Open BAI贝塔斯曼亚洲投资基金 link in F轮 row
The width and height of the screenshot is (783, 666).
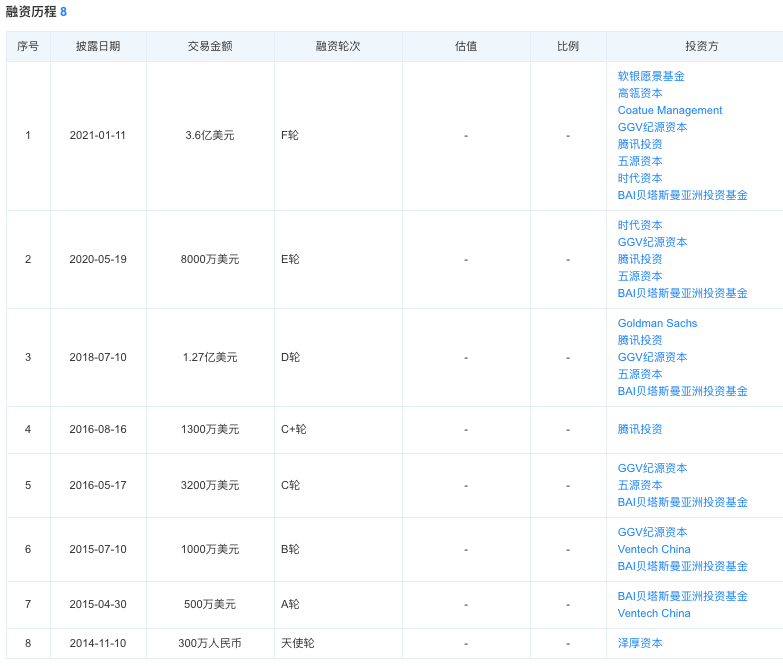coord(682,195)
